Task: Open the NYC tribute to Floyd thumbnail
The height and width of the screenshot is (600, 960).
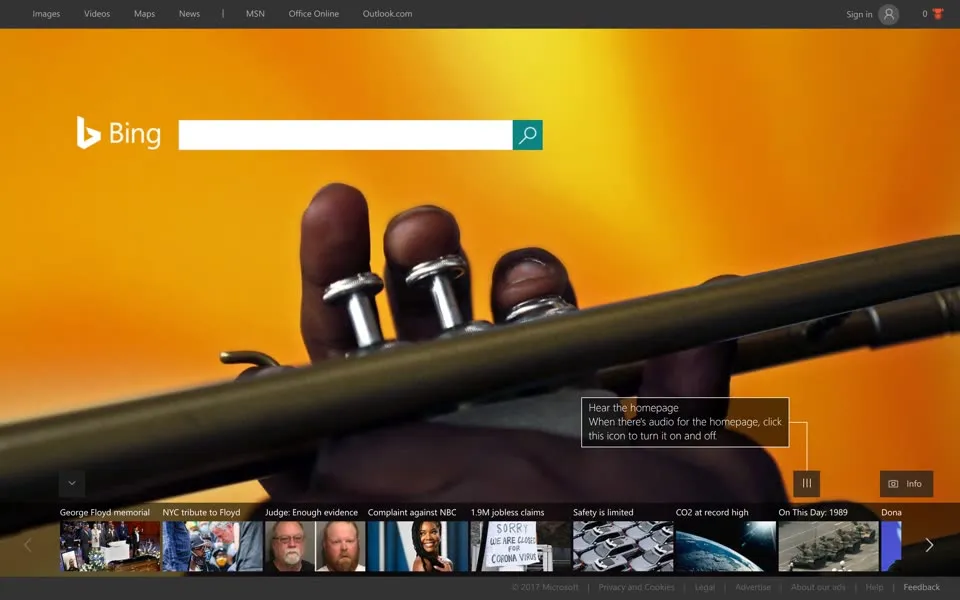Action: click(x=212, y=546)
